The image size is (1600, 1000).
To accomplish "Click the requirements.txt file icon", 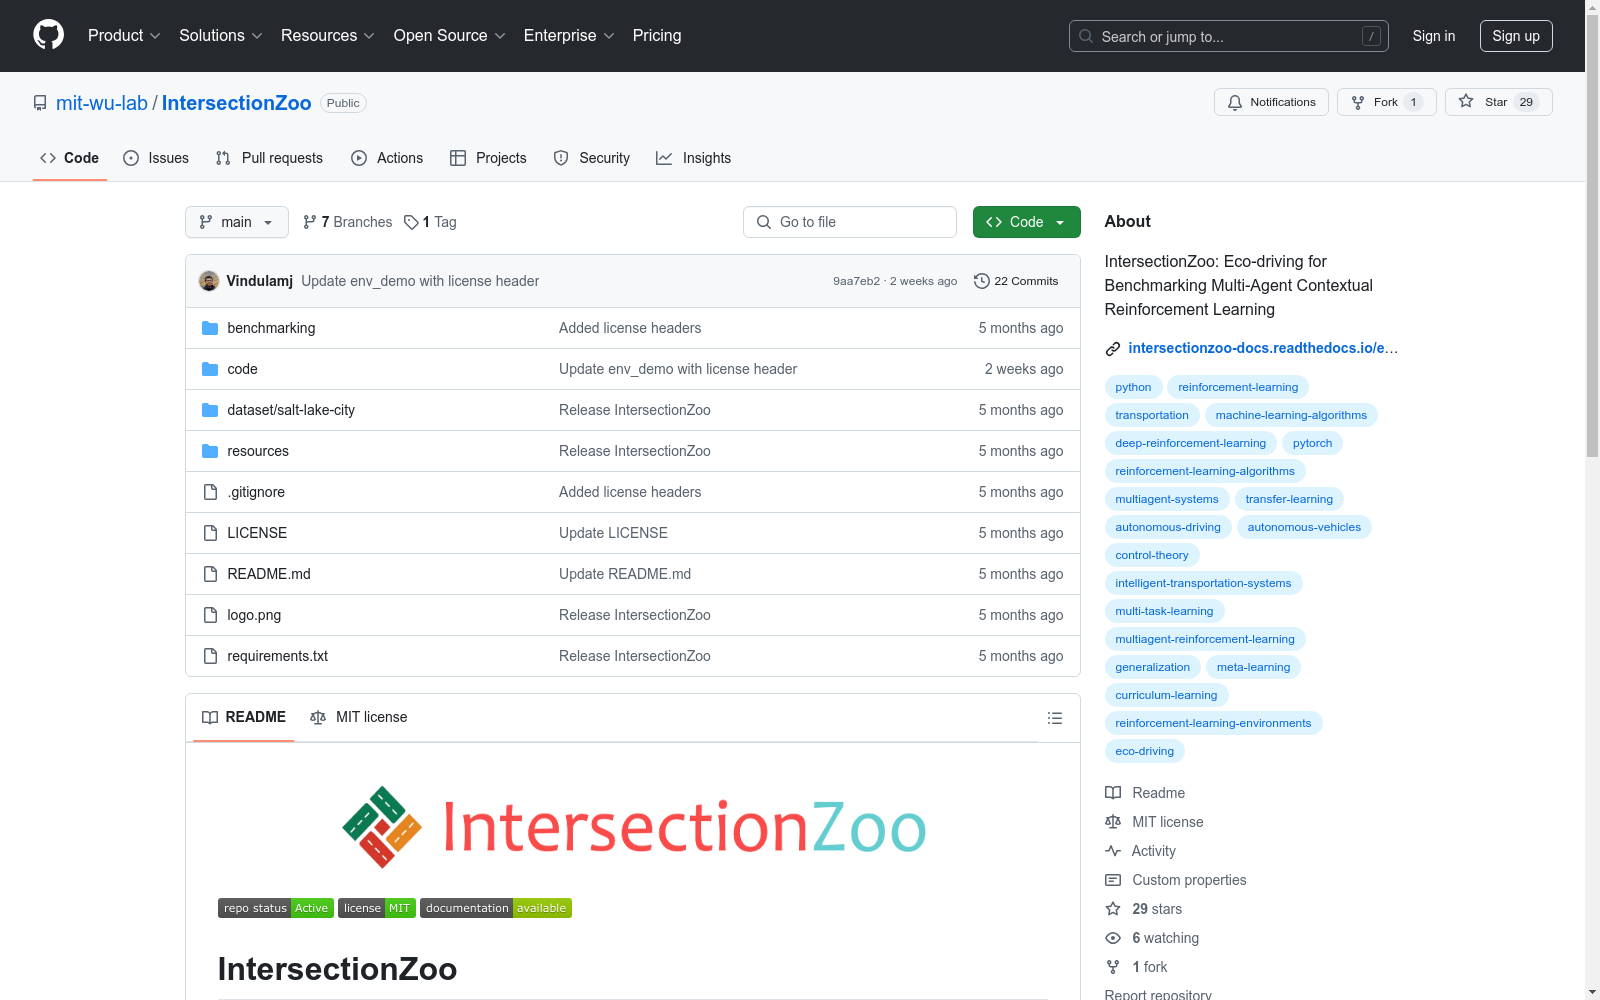I will [x=210, y=656].
